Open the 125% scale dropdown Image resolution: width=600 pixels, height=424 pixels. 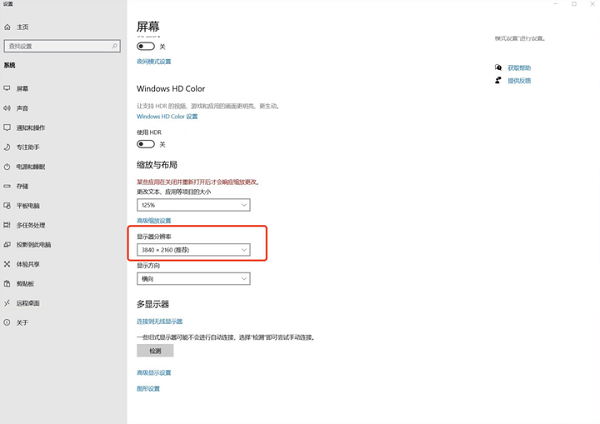194,205
